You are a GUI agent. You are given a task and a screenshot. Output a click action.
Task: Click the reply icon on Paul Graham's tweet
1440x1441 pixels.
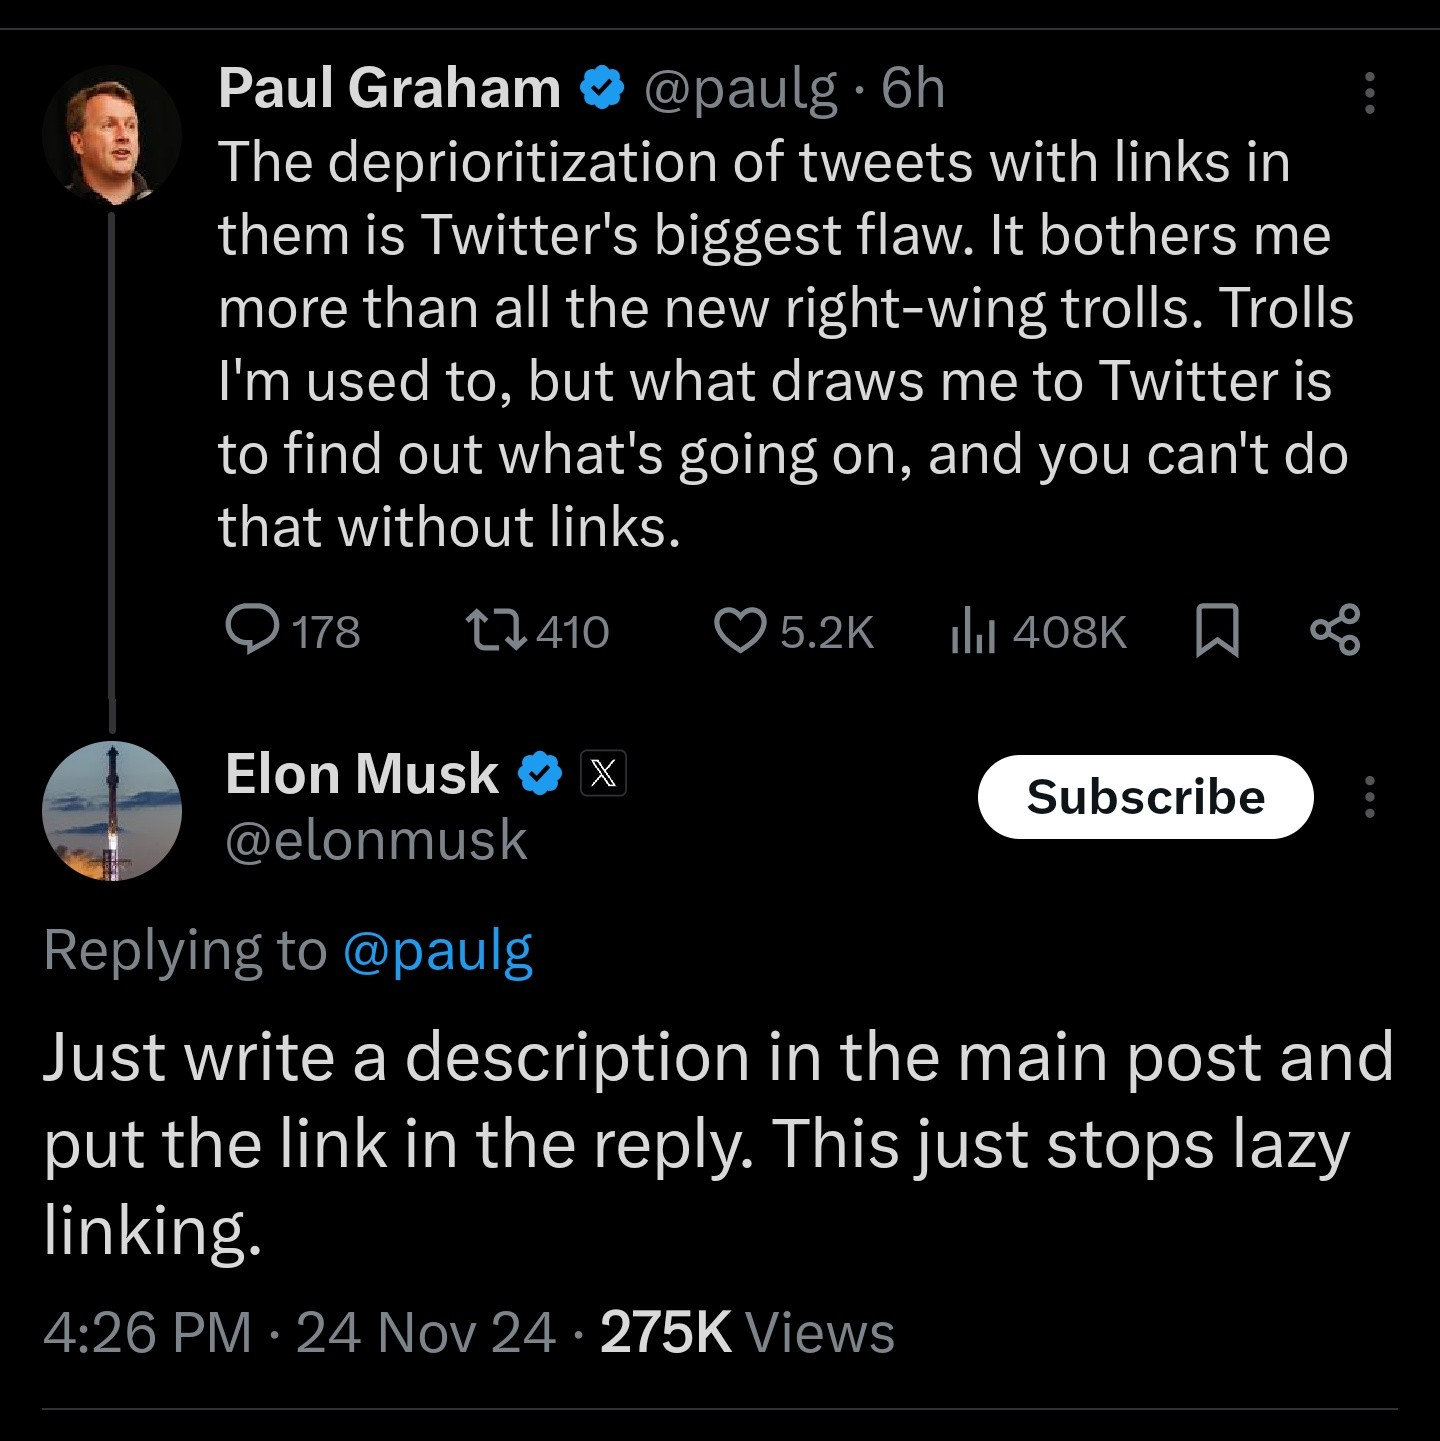coord(252,630)
